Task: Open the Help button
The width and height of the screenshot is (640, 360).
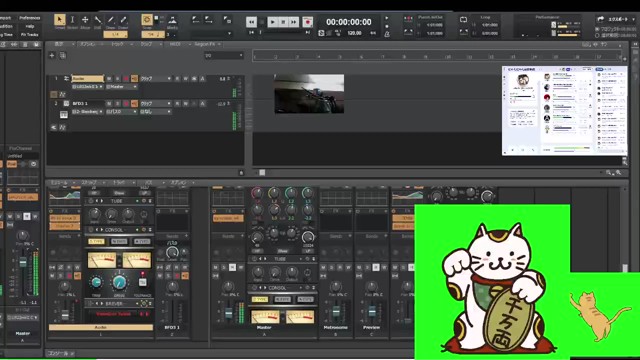Action: 30,27
